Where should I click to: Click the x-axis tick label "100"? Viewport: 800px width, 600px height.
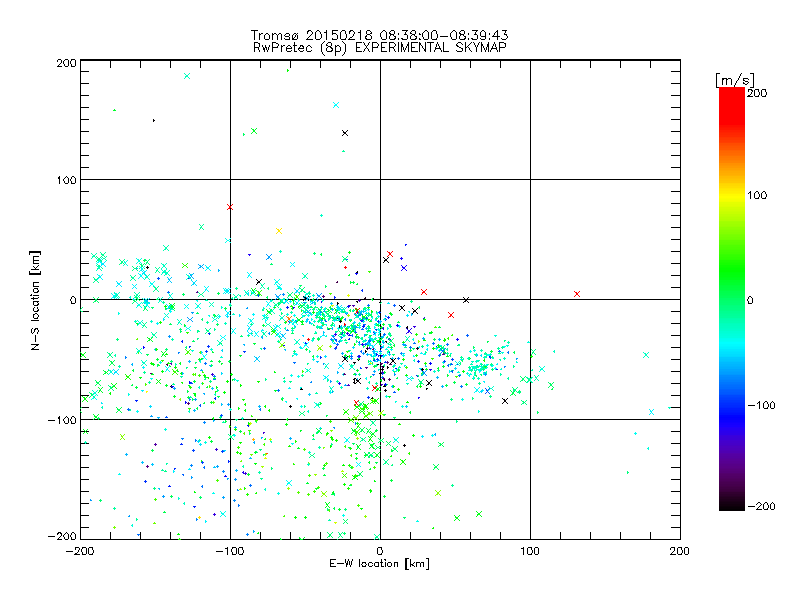530,551
